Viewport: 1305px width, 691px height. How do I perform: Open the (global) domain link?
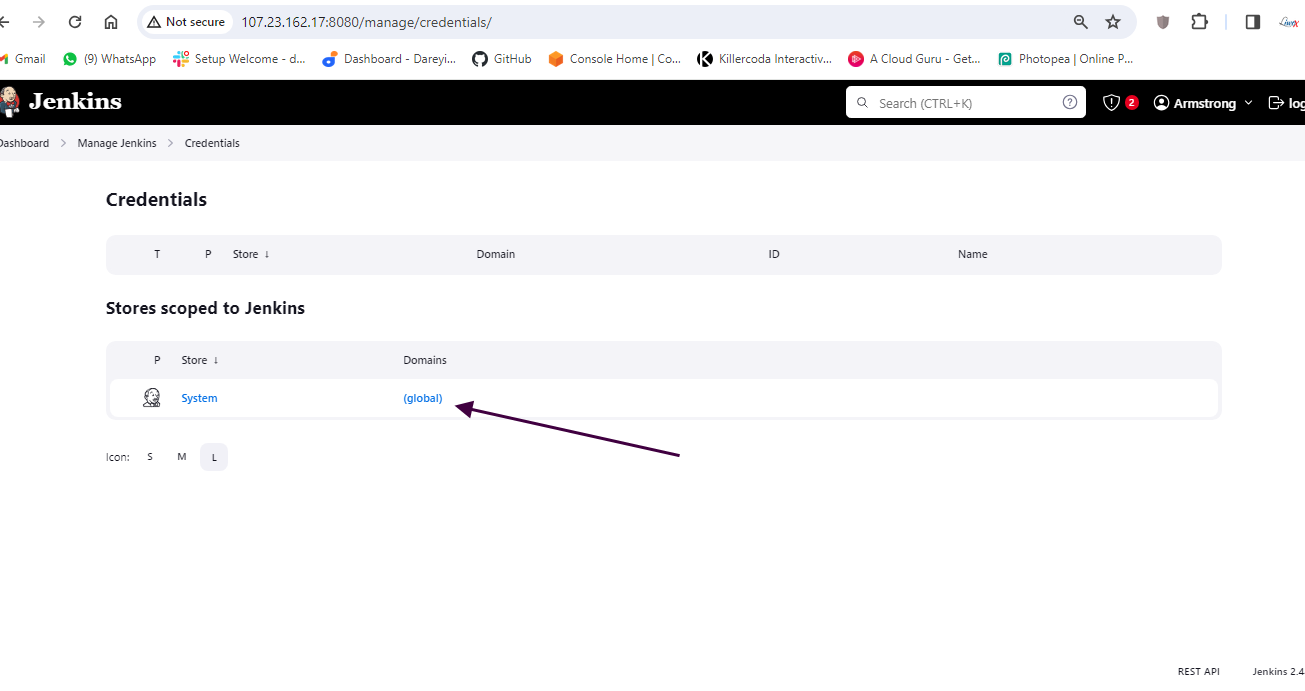coord(423,398)
